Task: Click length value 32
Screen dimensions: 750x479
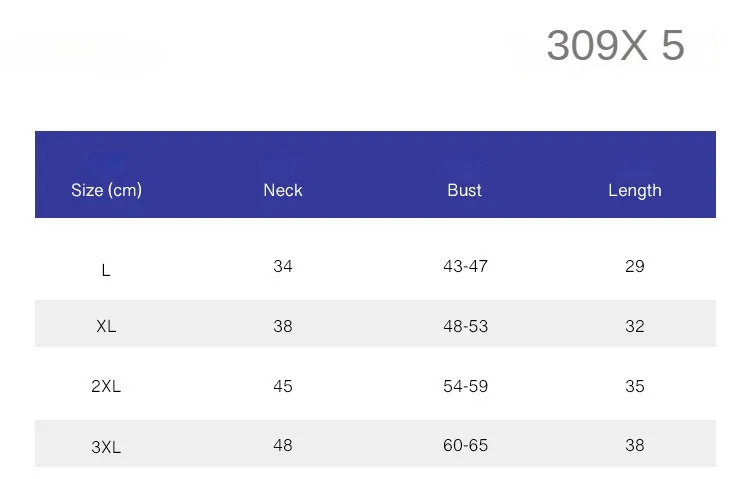Action: click(x=635, y=326)
